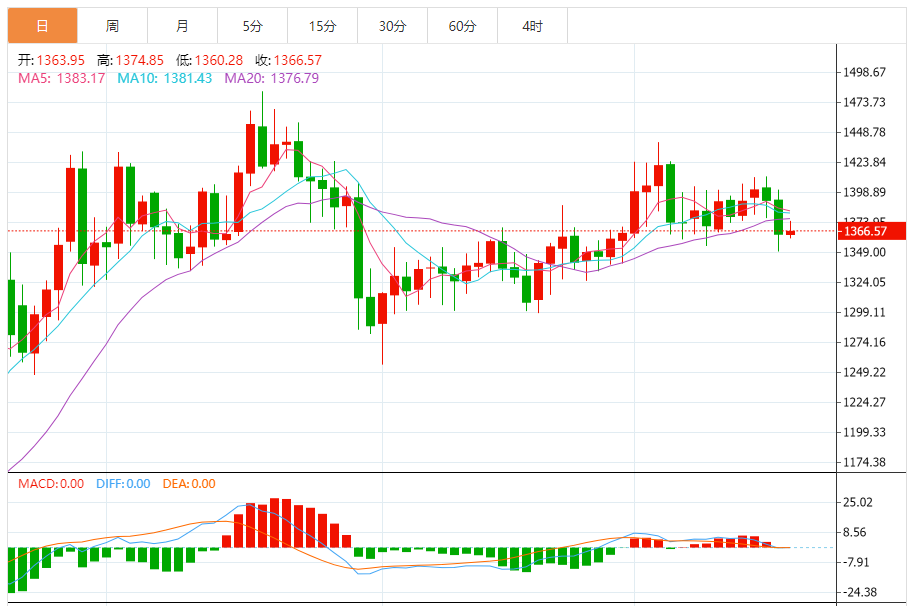Switch to the 日 daily chart tab
The width and height of the screenshot is (910, 606).
(x=42, y=26)
